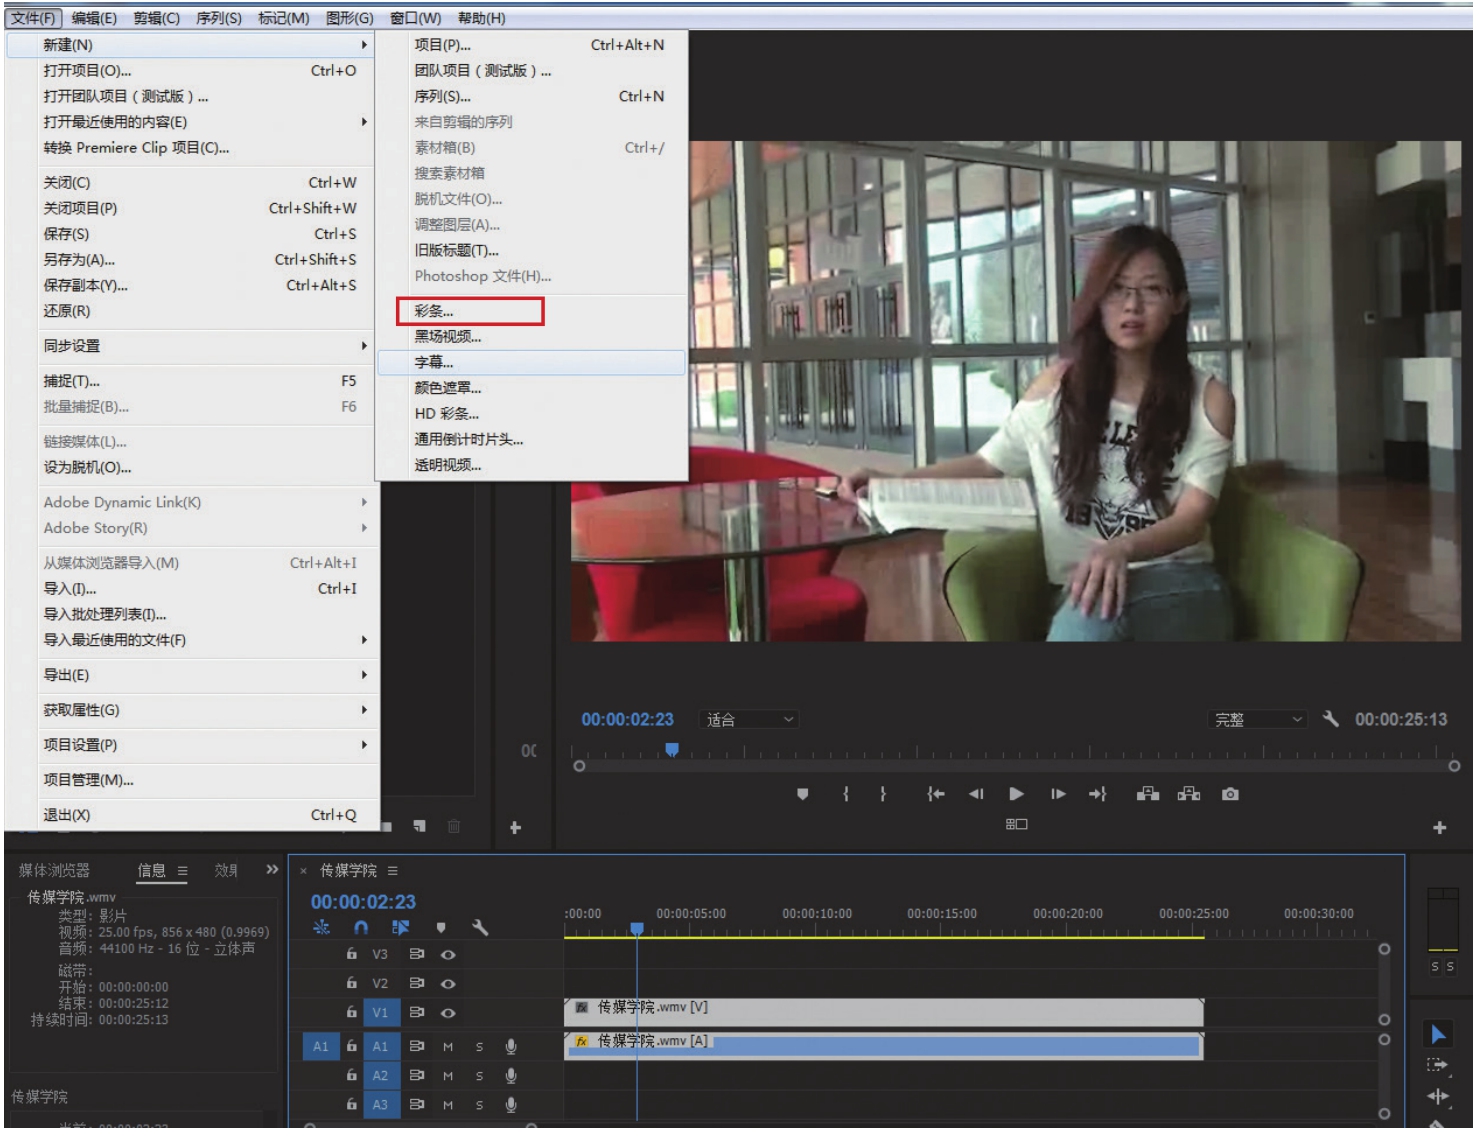Screen dimensions: 1479x1138
Task: Open the 完整 playback resolution dropdown
Action: point(1257,720)
